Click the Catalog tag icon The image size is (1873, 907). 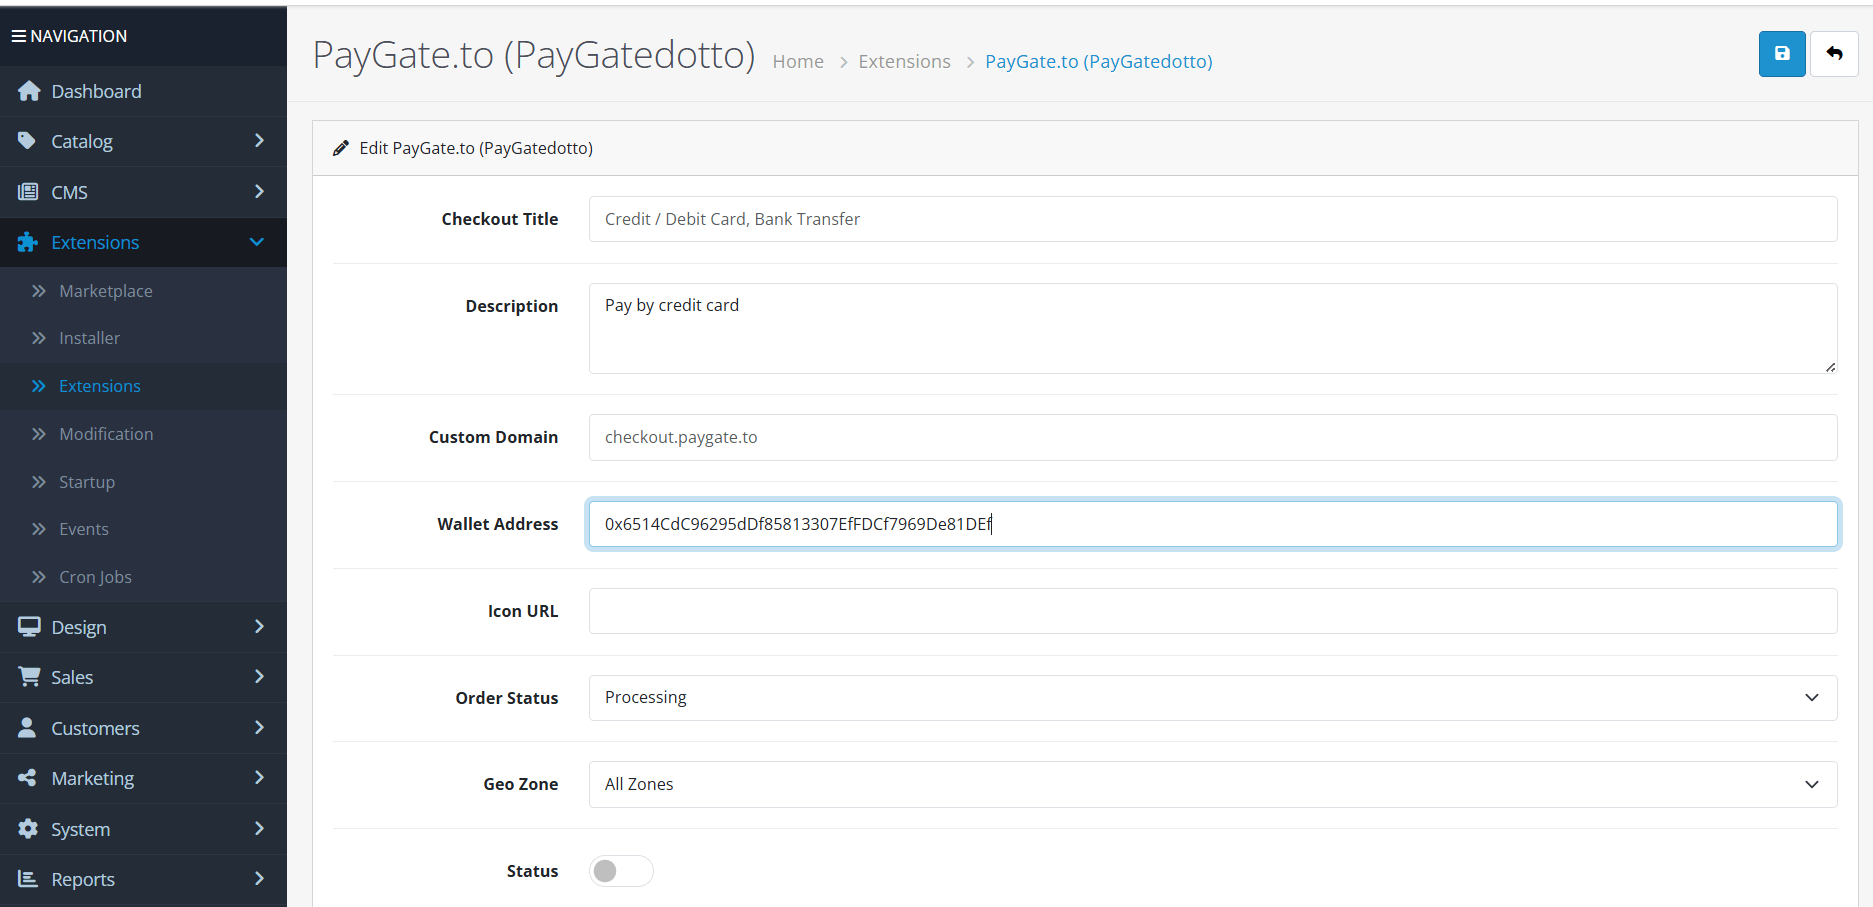(29, 141)
